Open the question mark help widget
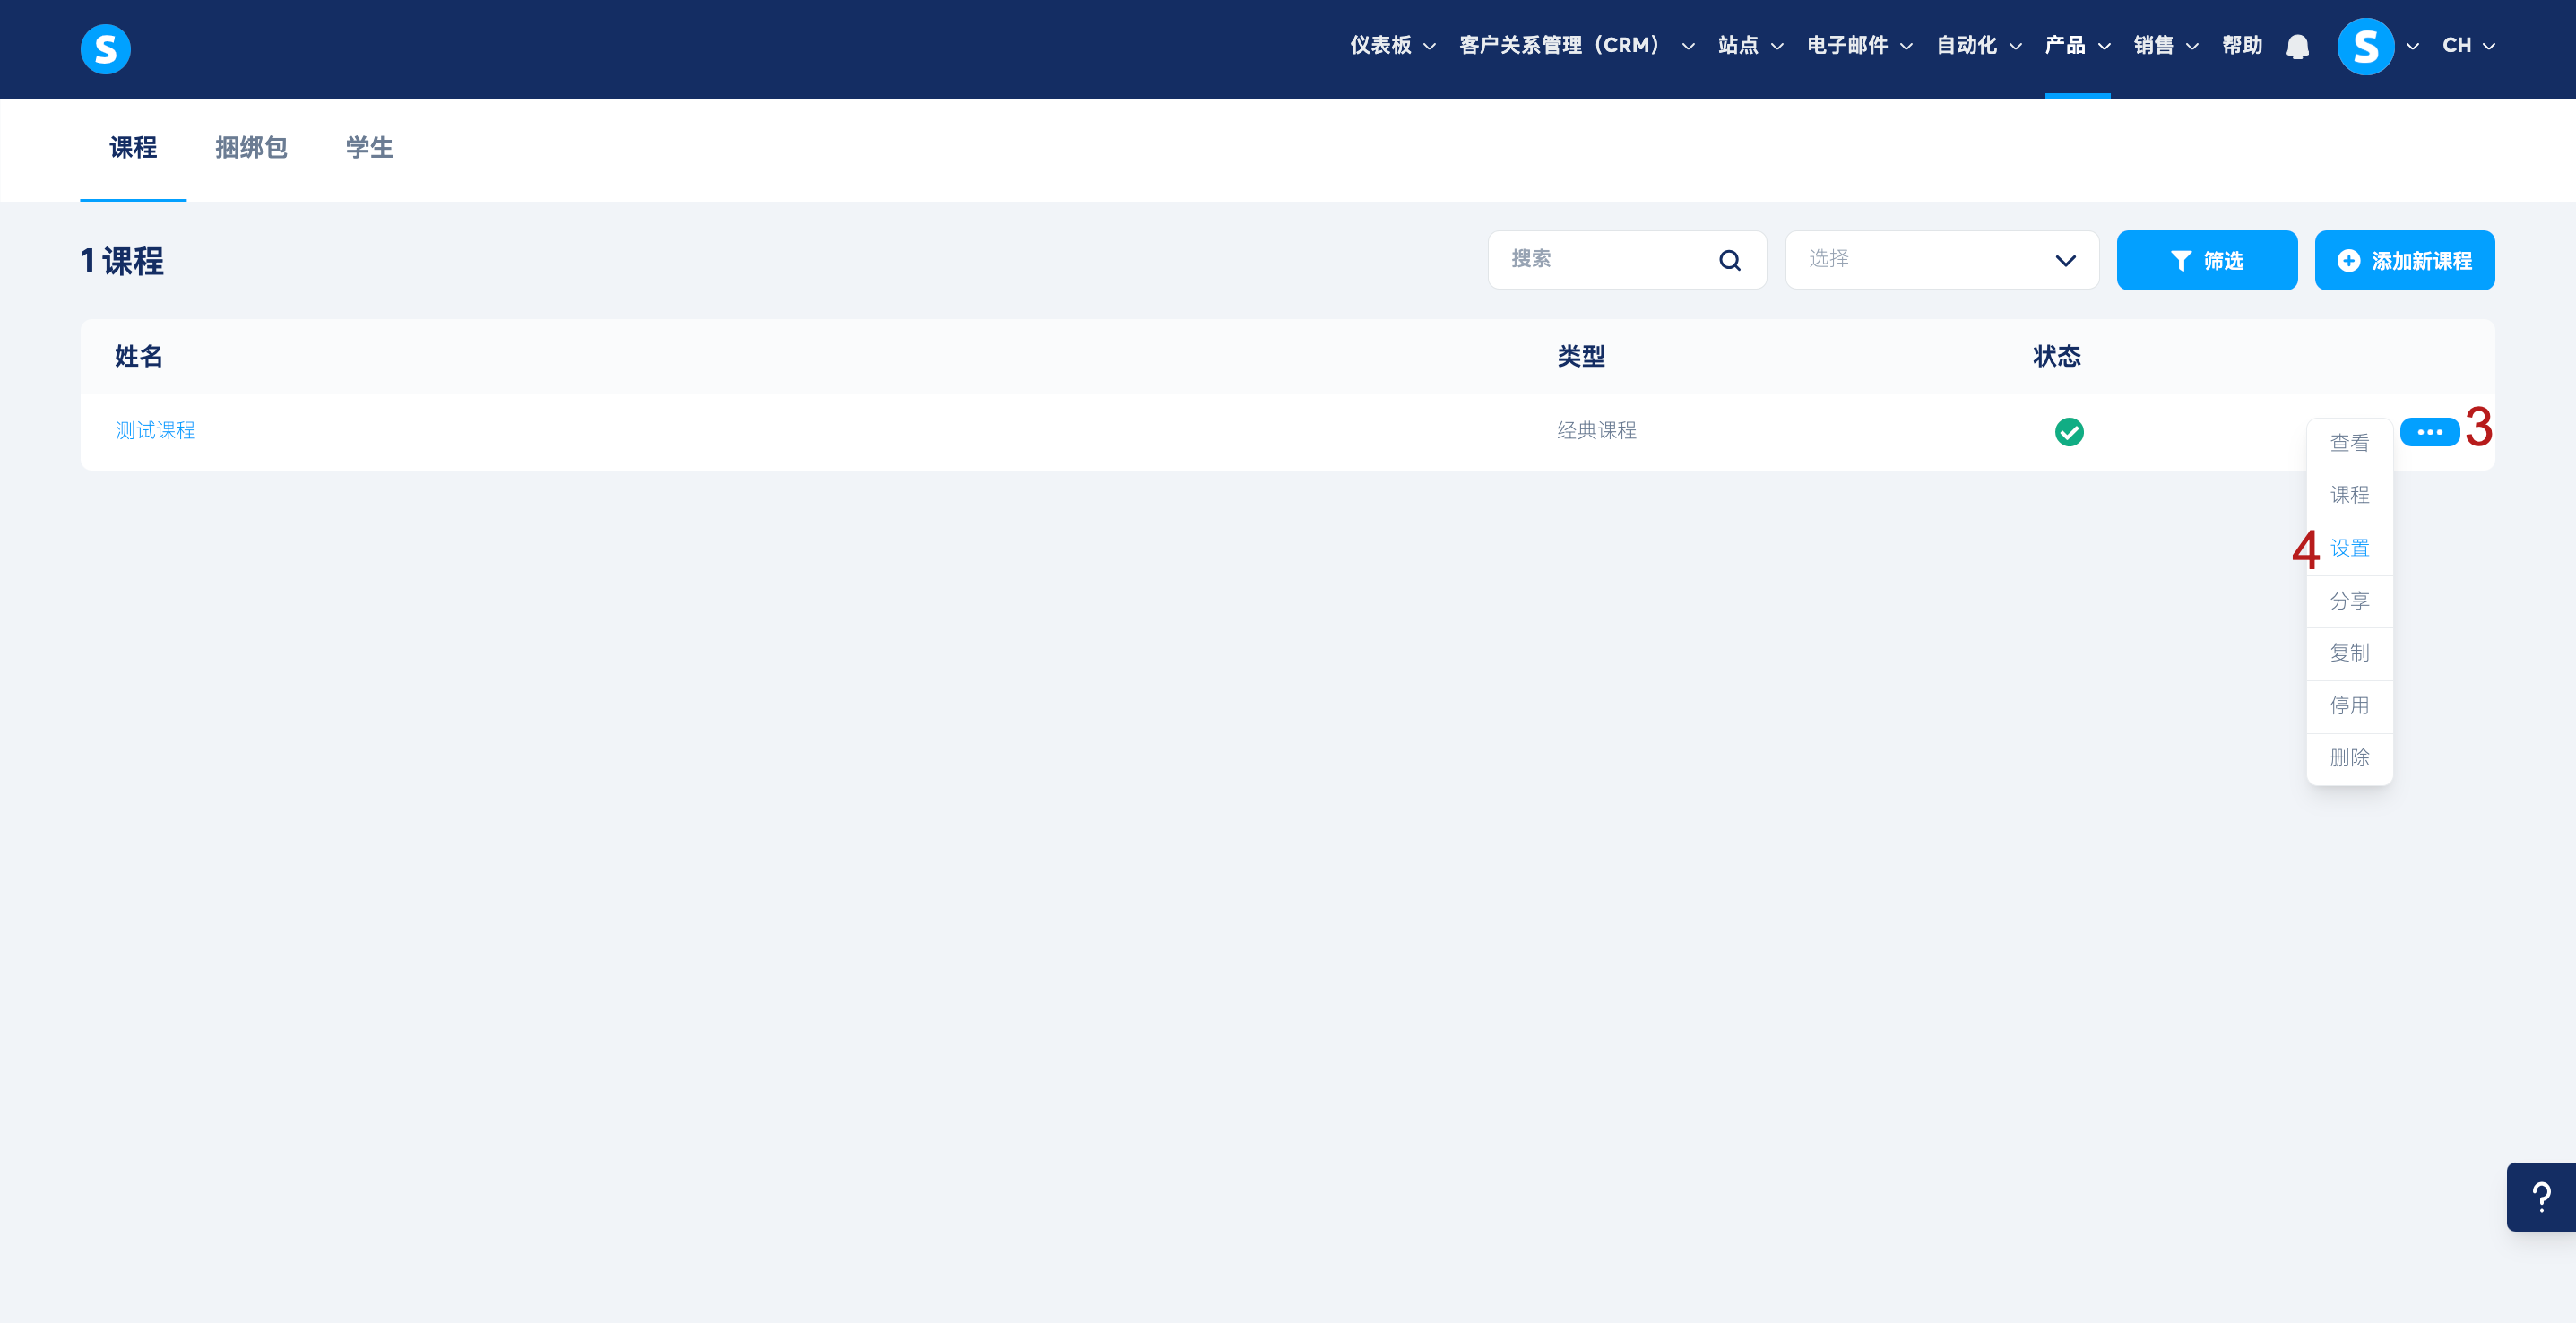 click(x=2540, y=1196)
